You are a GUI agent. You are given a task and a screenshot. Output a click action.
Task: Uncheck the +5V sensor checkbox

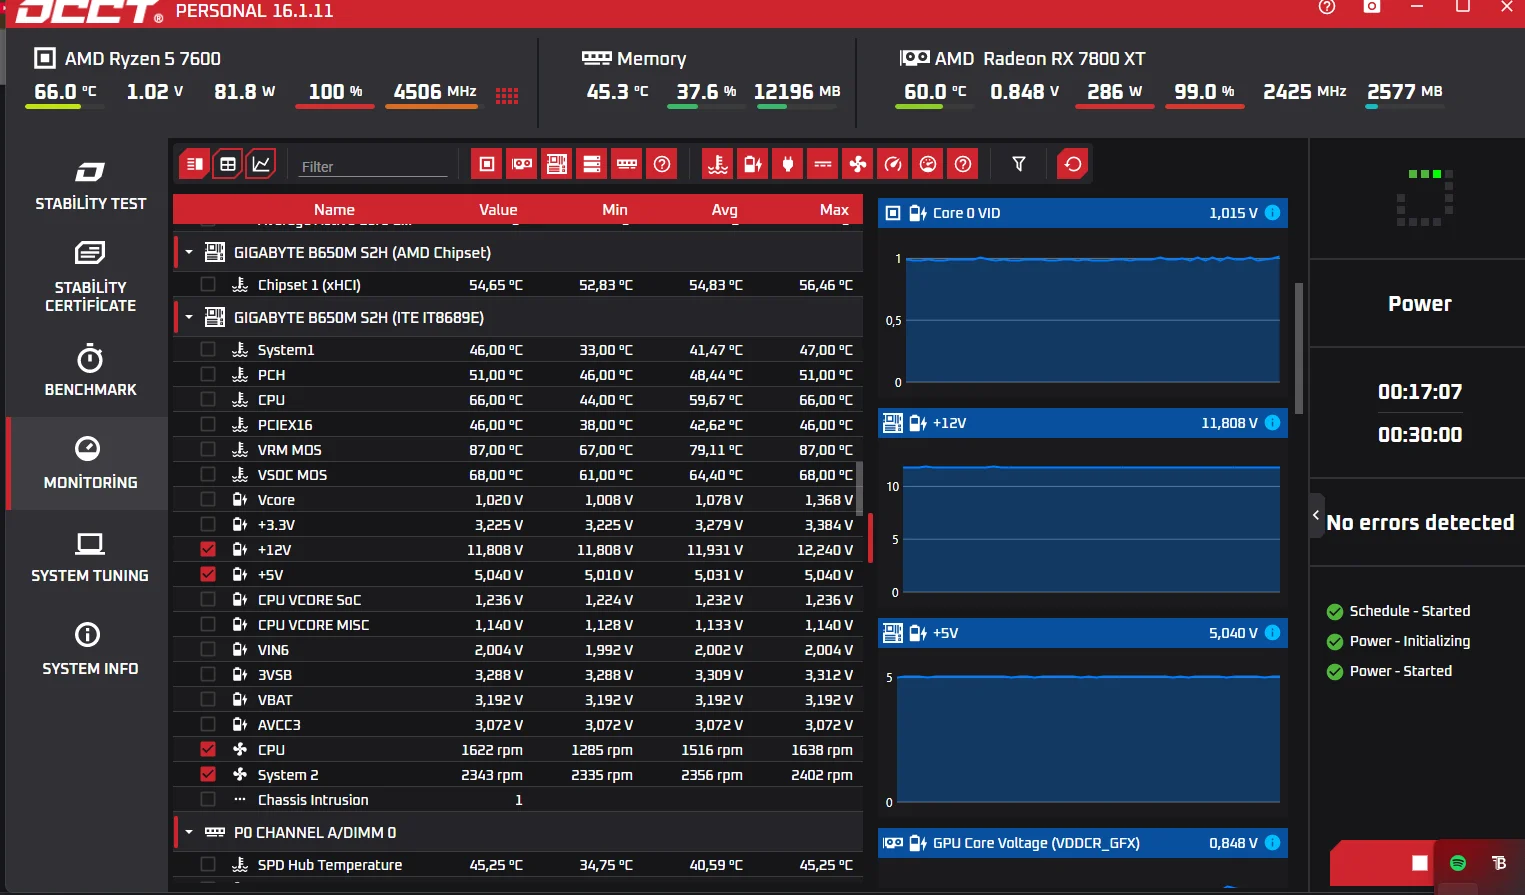click(208, 574)
